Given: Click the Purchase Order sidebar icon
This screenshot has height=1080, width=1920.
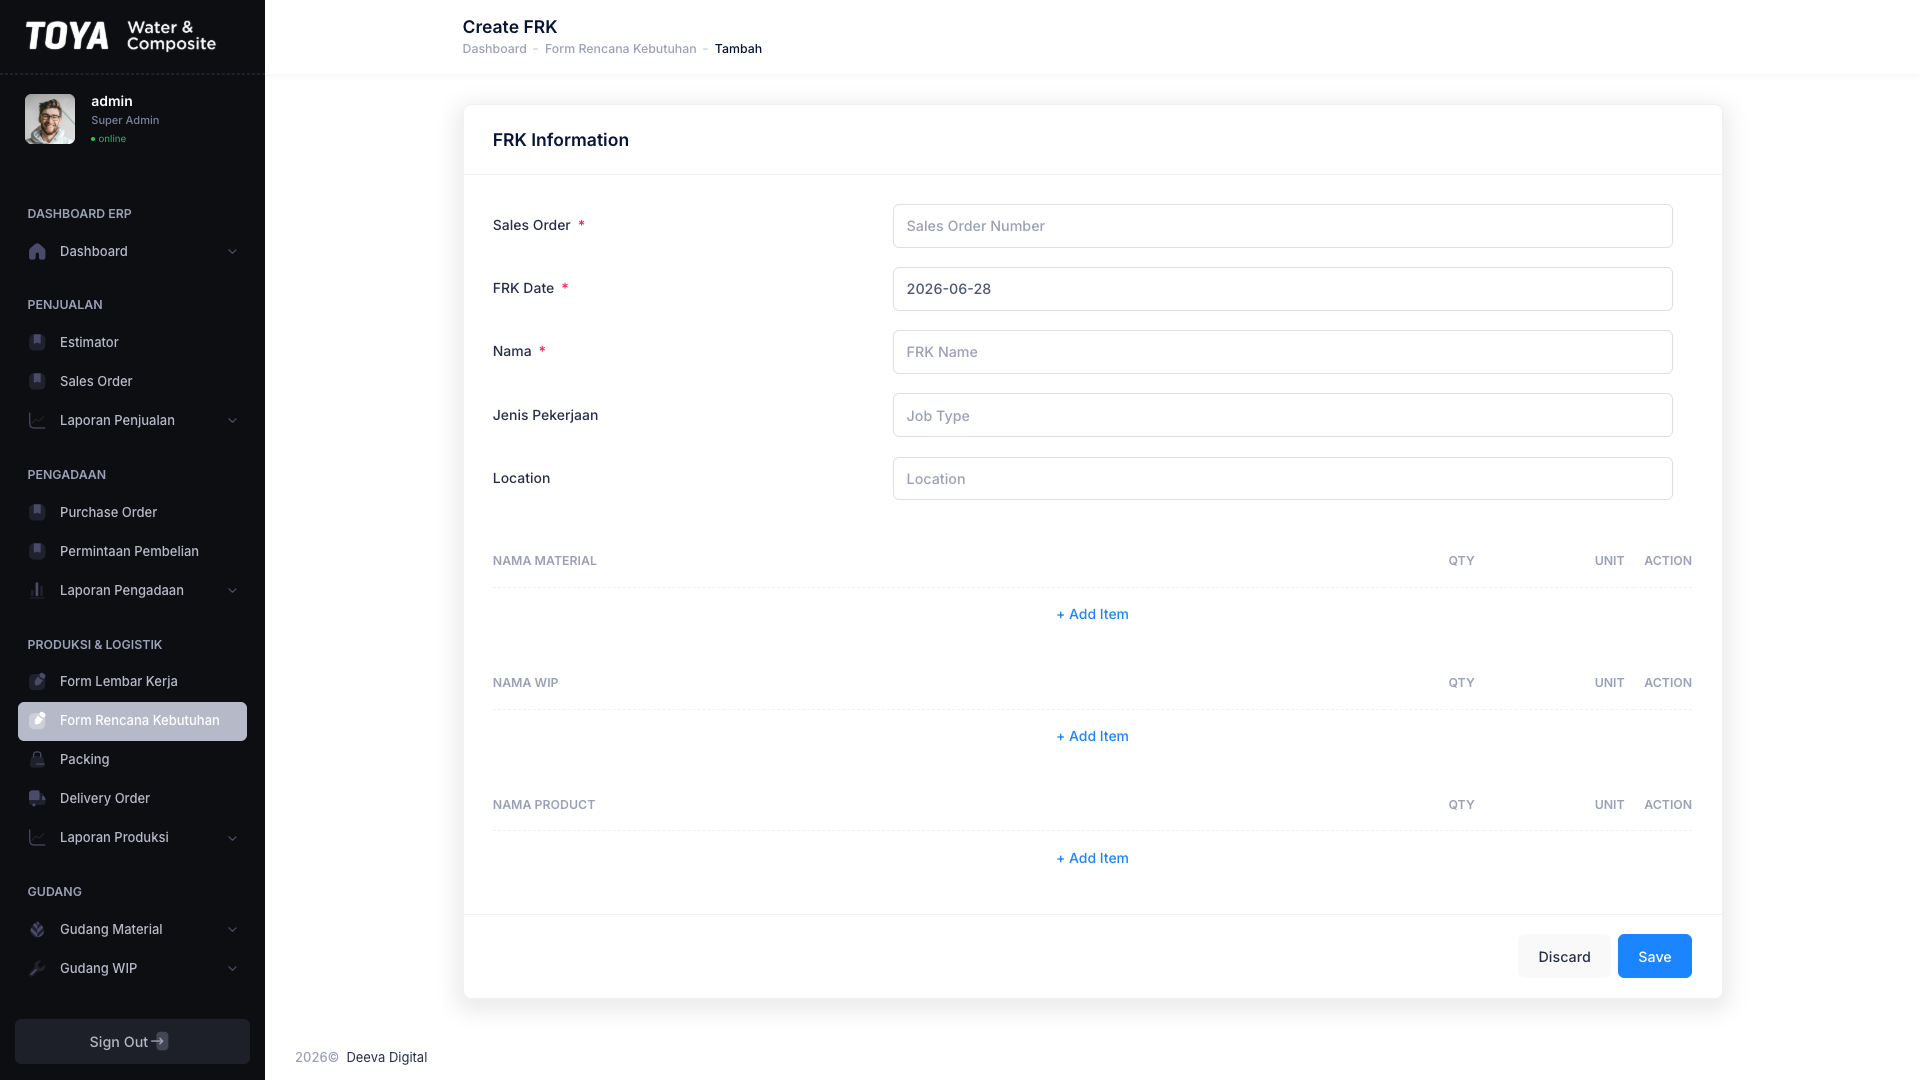Looking at the screenshot, I should tap(37, 512).
